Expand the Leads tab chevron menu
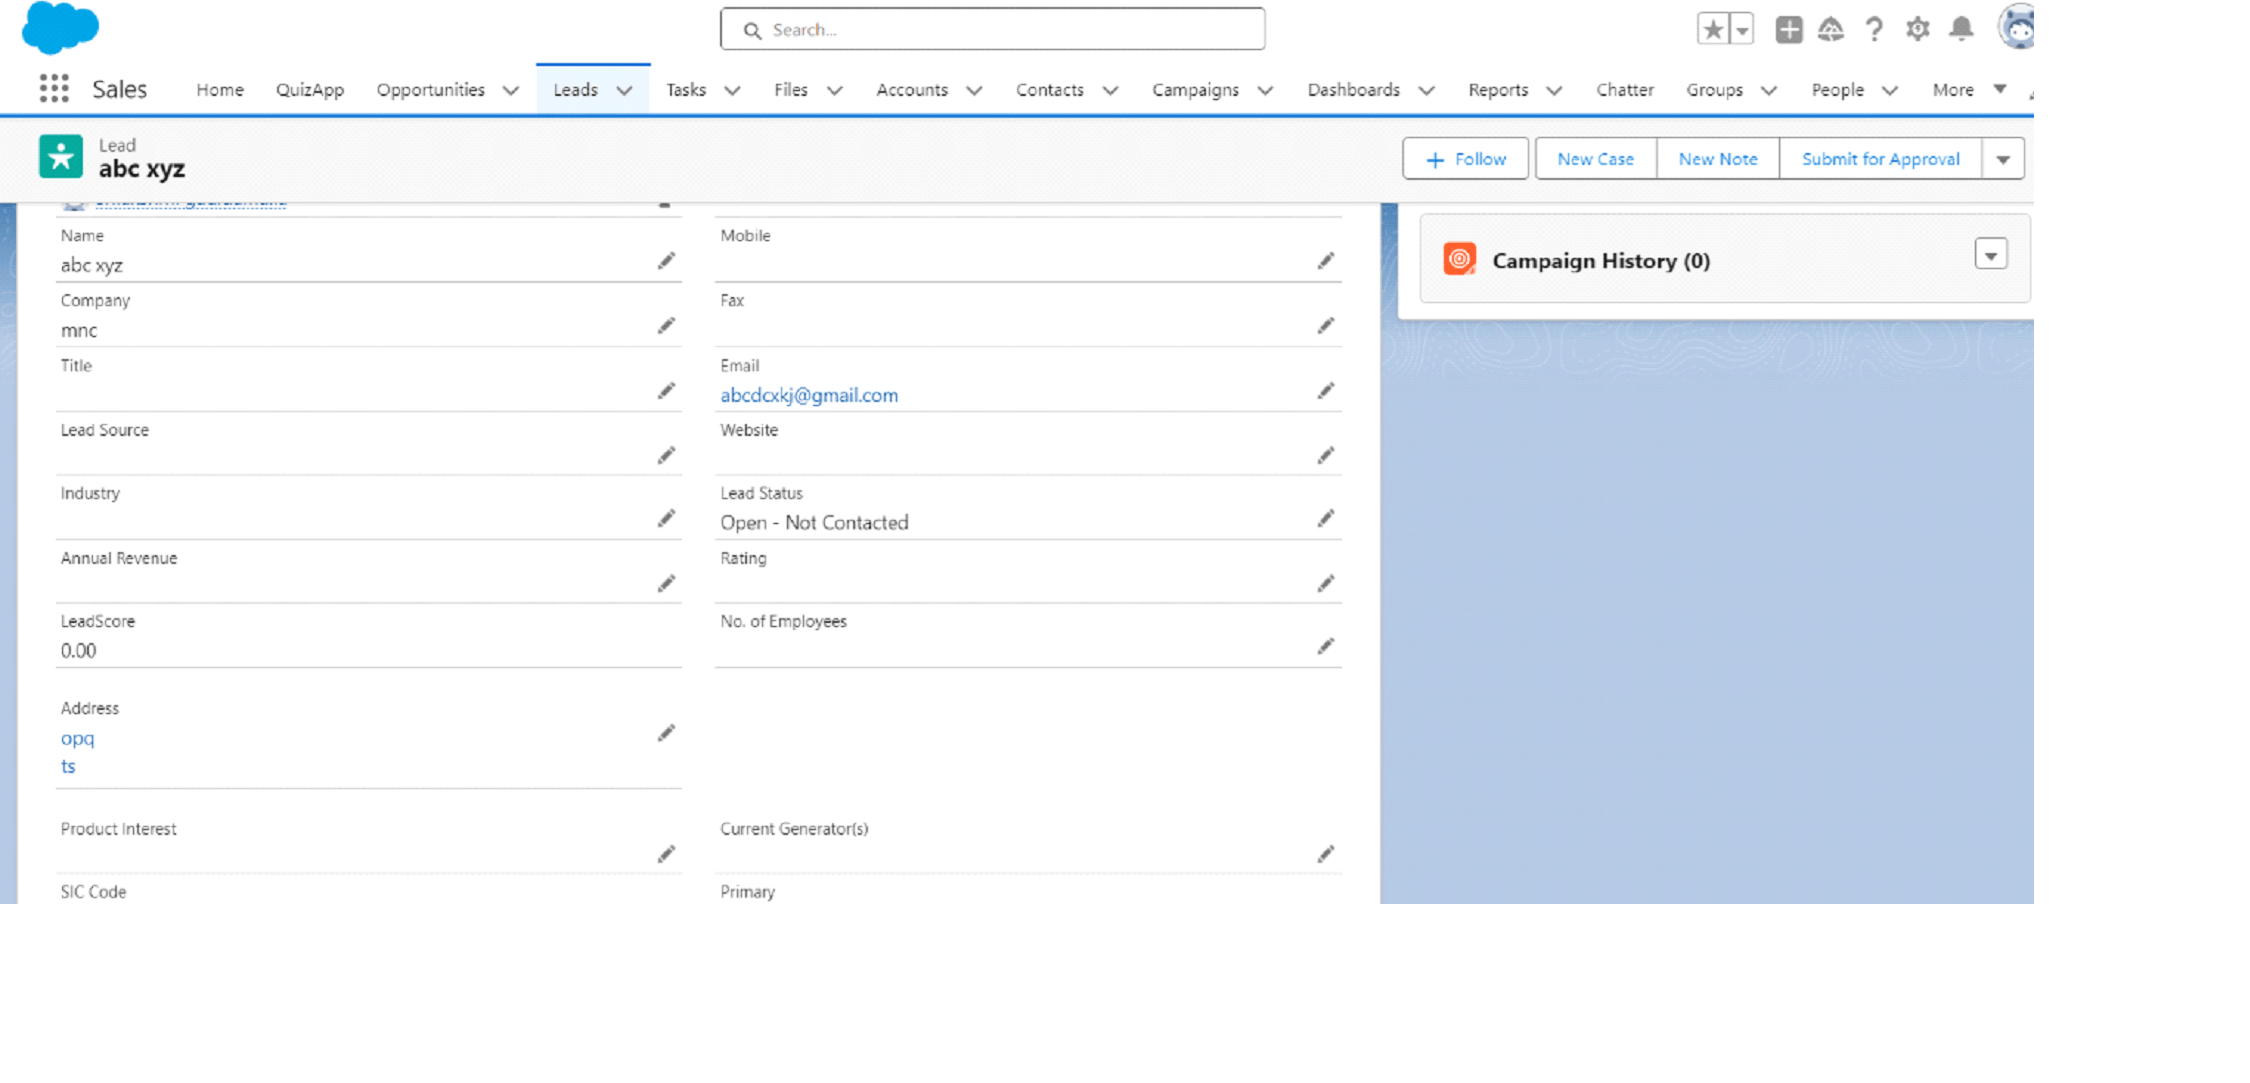 (625, 91)
